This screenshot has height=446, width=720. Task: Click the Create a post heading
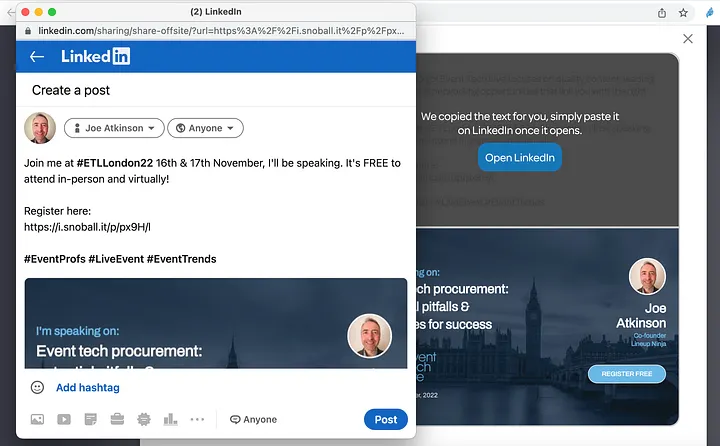(71, 90)
